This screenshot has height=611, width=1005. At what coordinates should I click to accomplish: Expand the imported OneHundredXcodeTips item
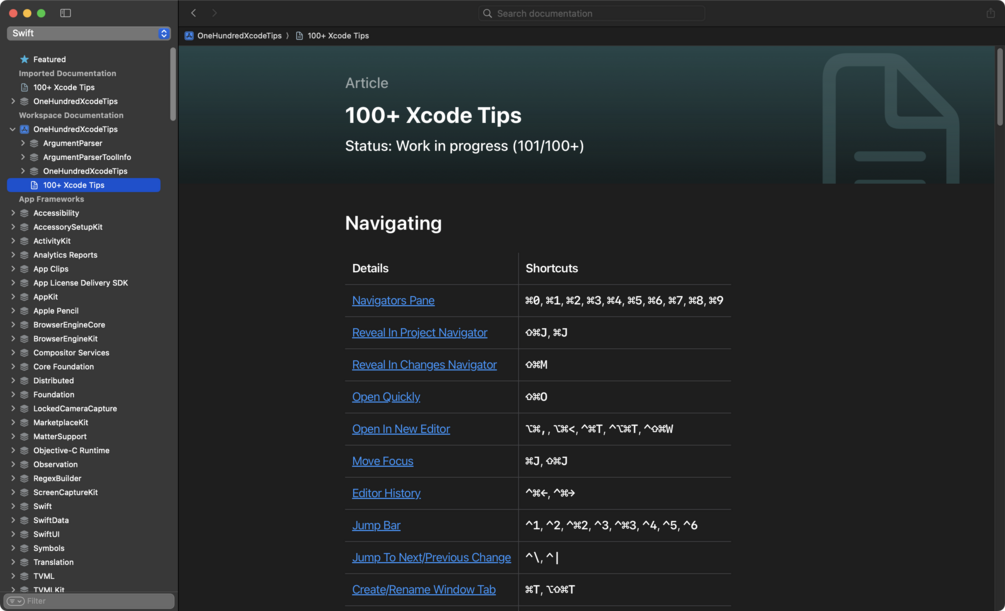[13, 101]
